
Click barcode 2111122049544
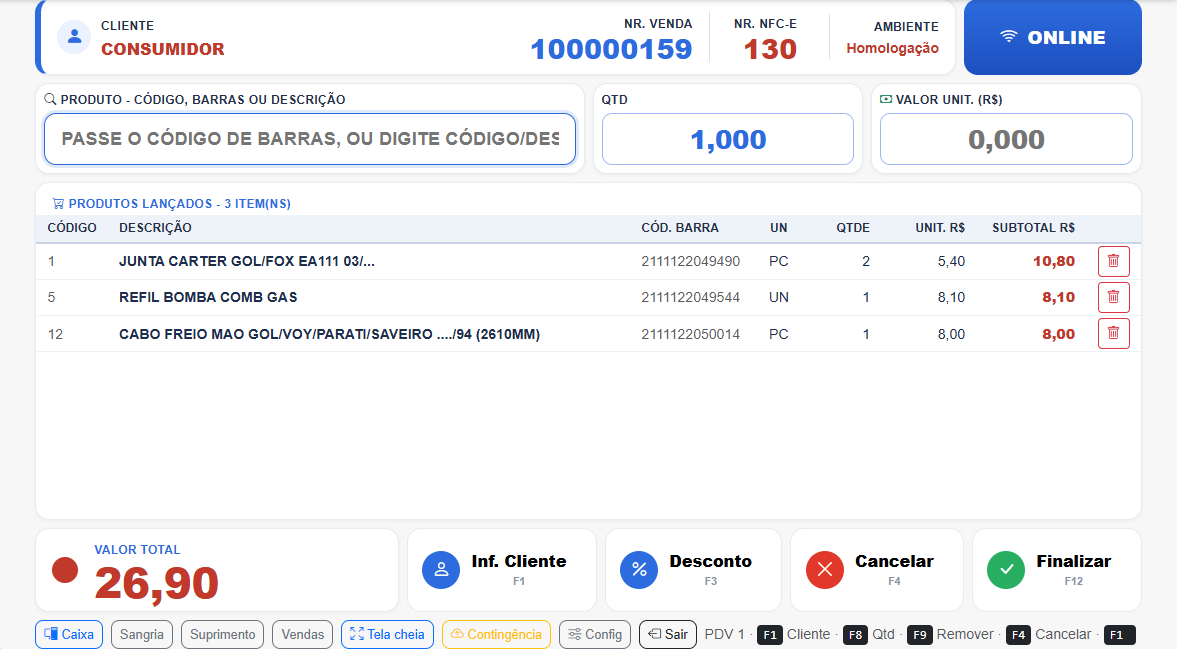point(691,297)
